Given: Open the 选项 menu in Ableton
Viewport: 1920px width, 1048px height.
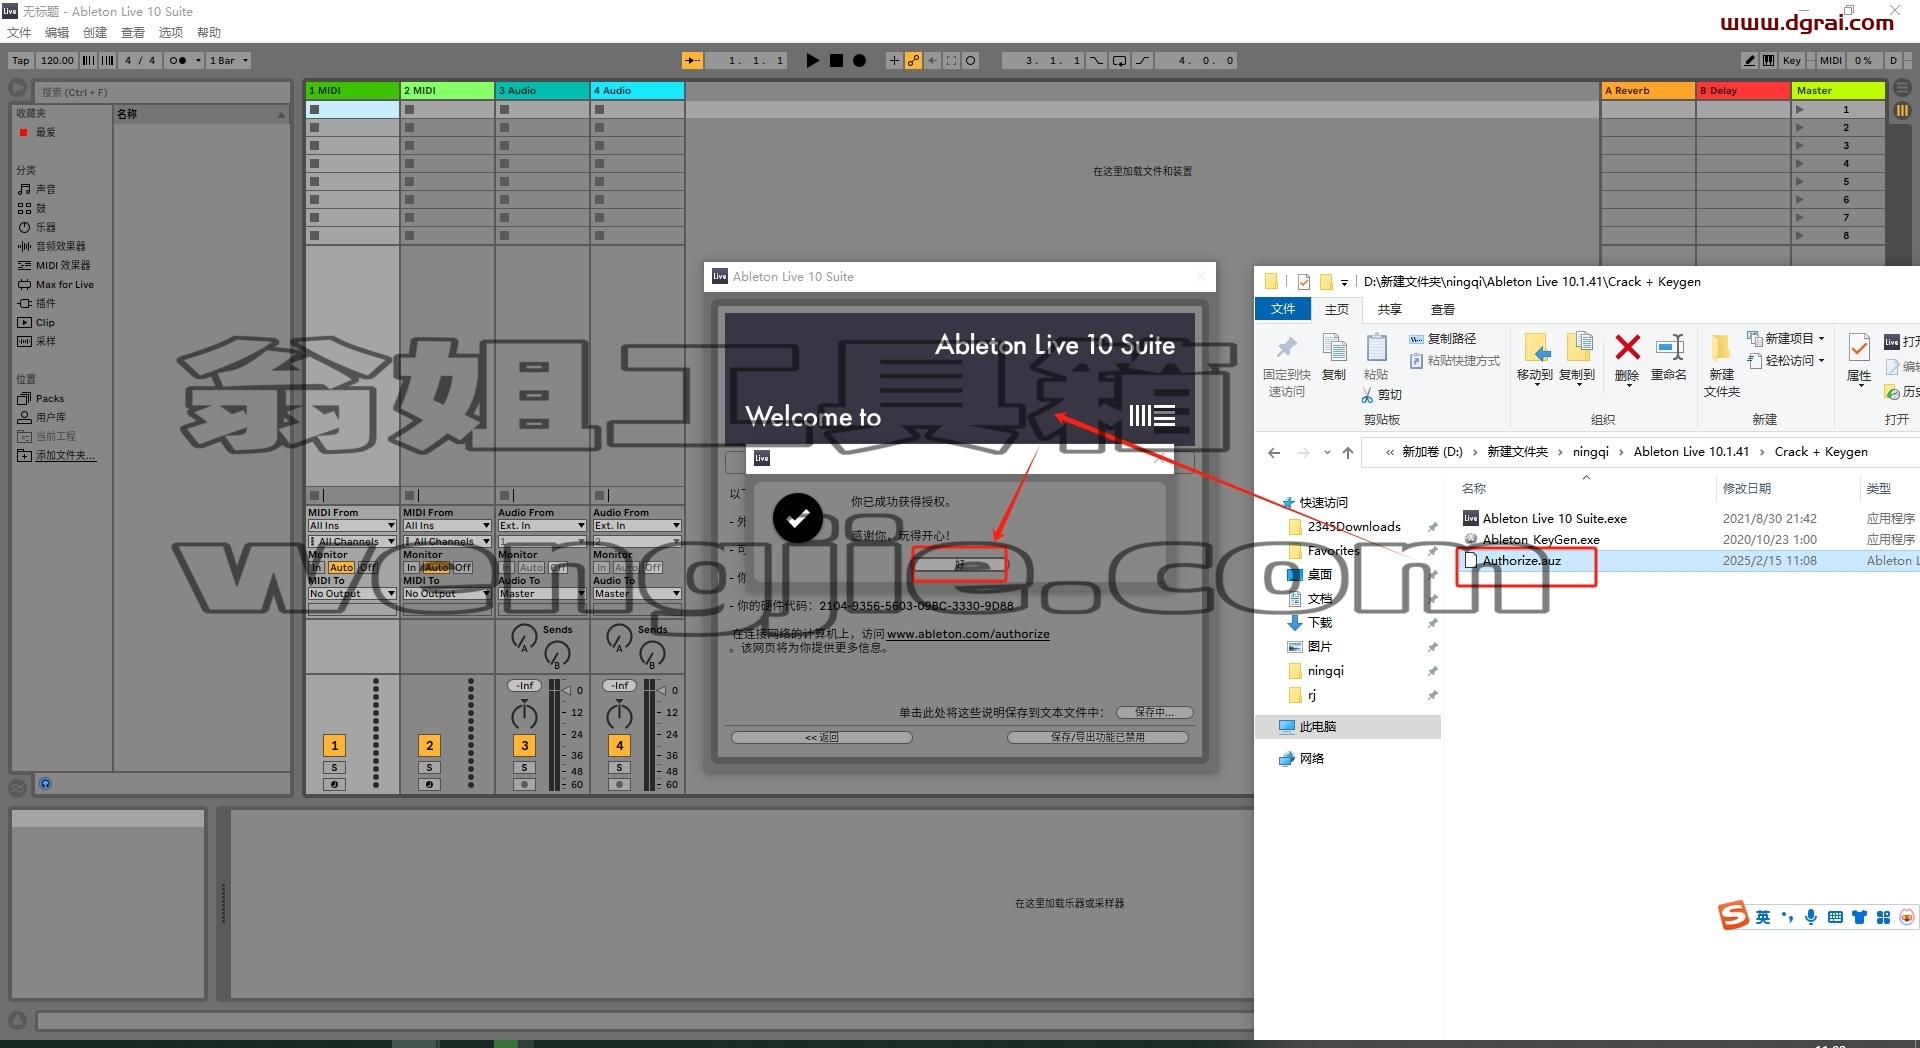Looking at the screenshot, I should tap(171, 33).
